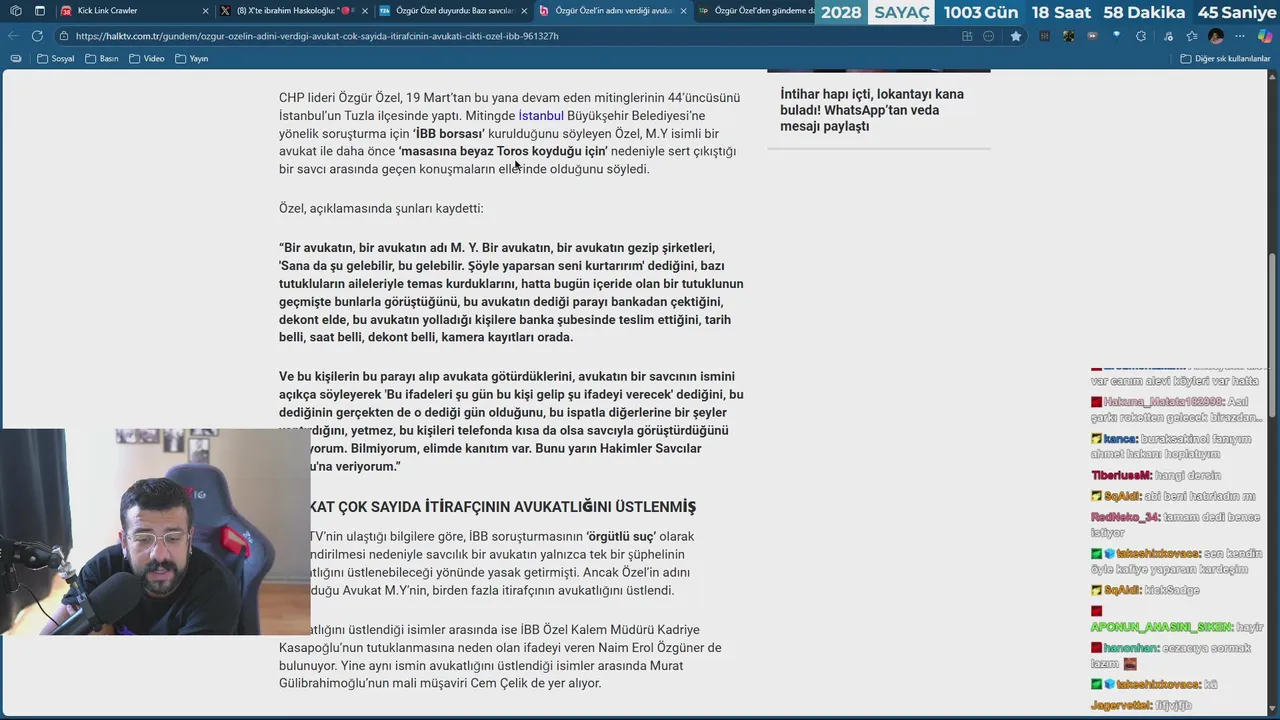The width and height of the screenshot is (1280, 720).
Task: Switch to Özgür Özel'den gündeme tab
Action: 755,11
